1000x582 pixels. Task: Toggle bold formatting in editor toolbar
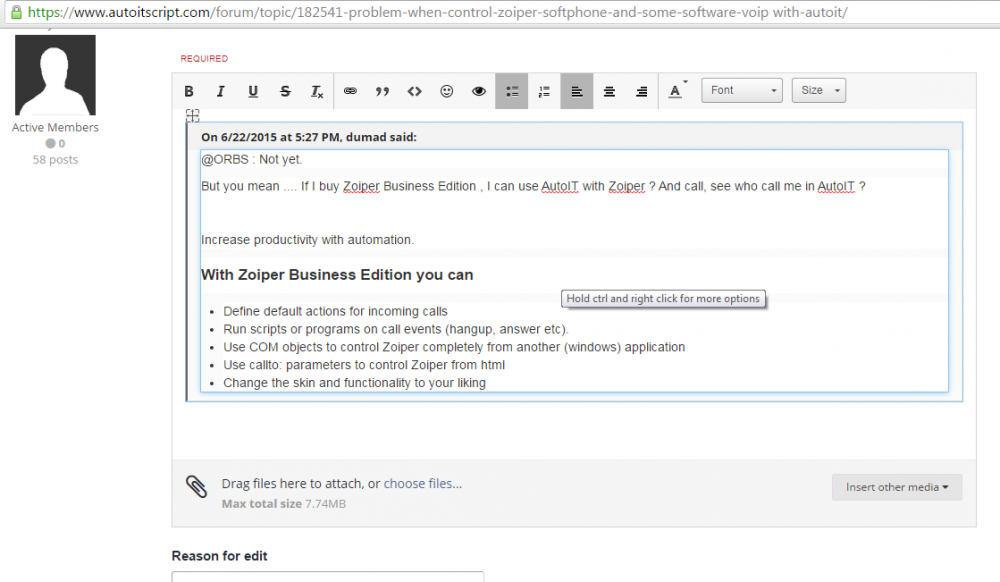[x=189, y=91]
